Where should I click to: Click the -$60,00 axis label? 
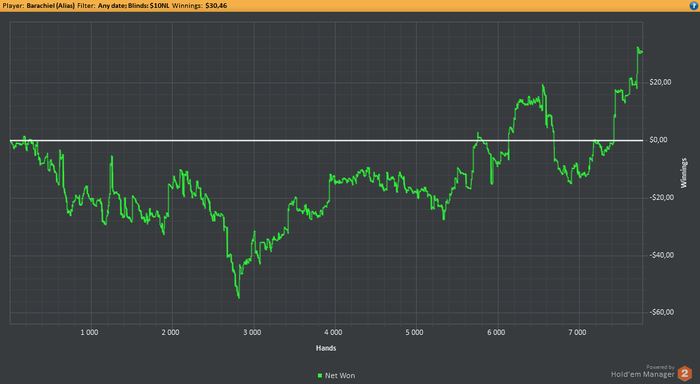pyautogui.click(x=661, y=312)
